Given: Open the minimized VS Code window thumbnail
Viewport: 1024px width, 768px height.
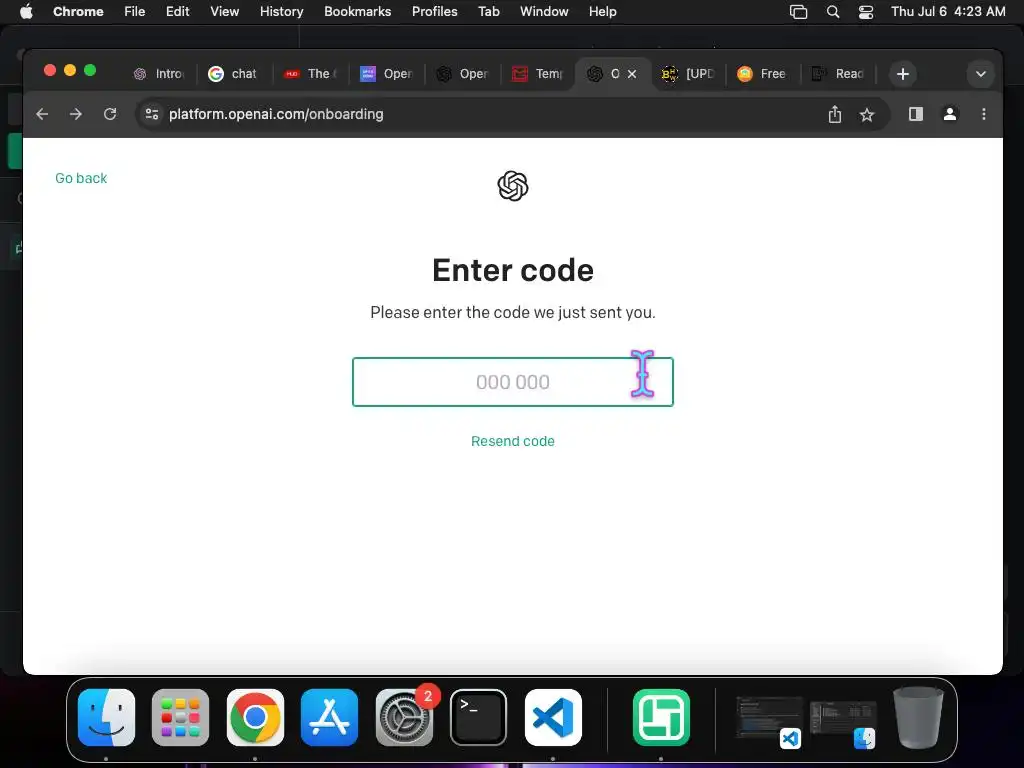Looking at the screenshot, I should pos(769,722).
